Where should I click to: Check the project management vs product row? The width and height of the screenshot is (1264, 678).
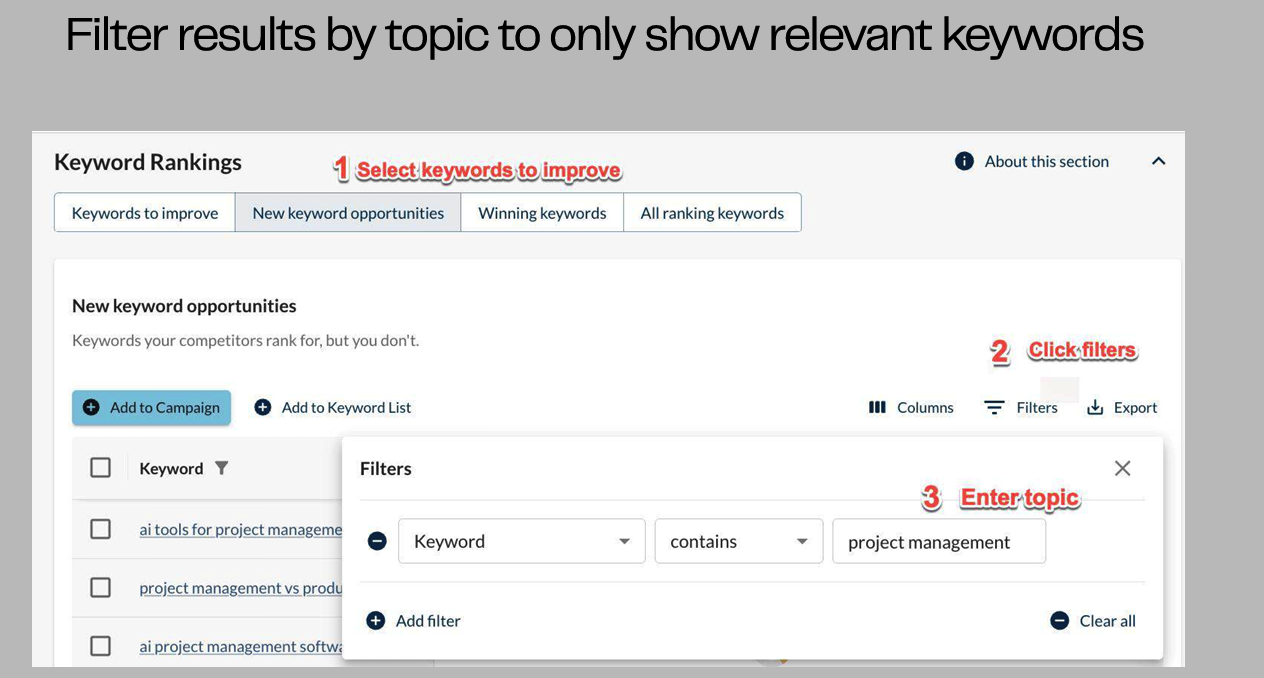point(101,588)
